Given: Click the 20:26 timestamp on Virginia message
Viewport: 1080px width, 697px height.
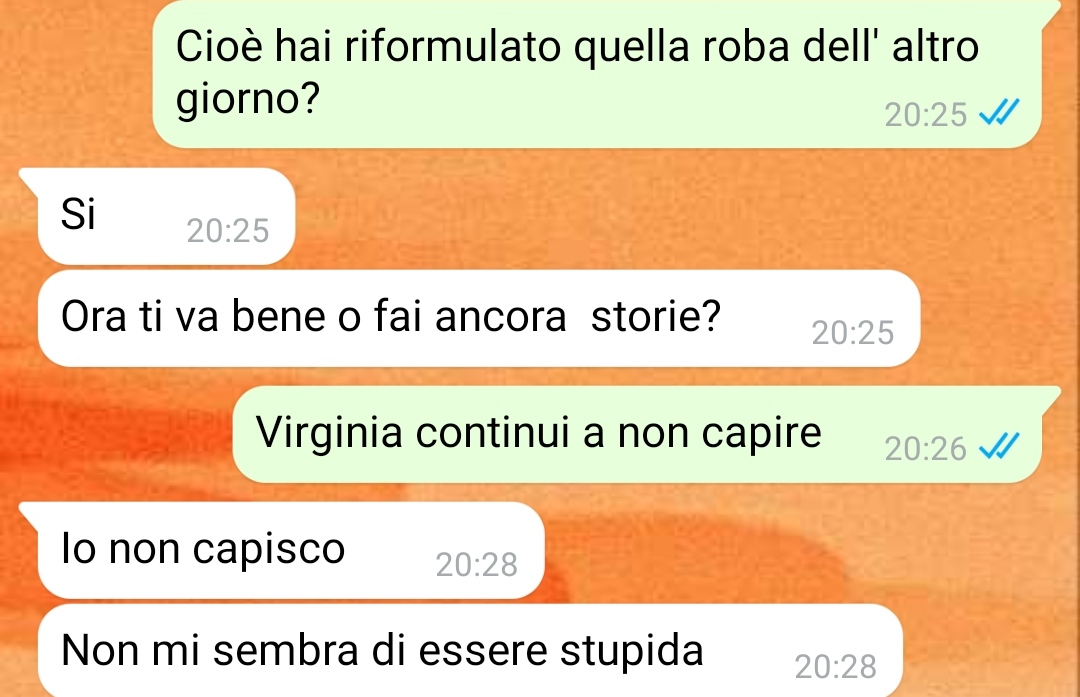Looking at the screenshot, I should (926, 449).
